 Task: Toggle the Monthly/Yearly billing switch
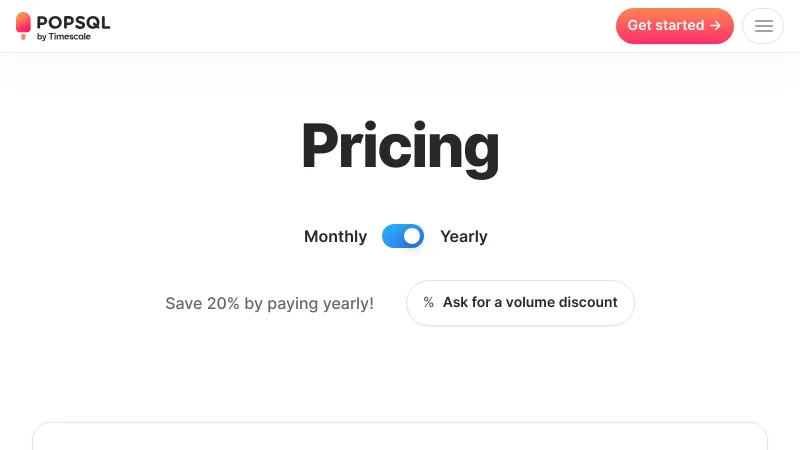point(403,236)
